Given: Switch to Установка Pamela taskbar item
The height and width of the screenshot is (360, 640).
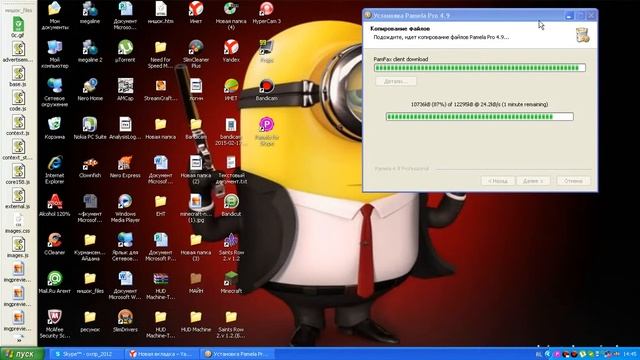Looking at the screenshot, I should click(x=237, y=354).
